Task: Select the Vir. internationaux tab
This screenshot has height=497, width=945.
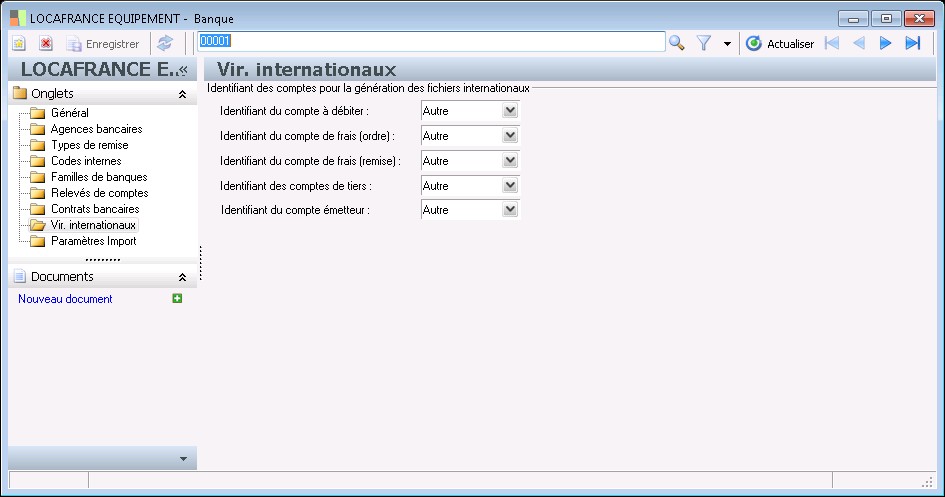Action: [x=93, y=225]
